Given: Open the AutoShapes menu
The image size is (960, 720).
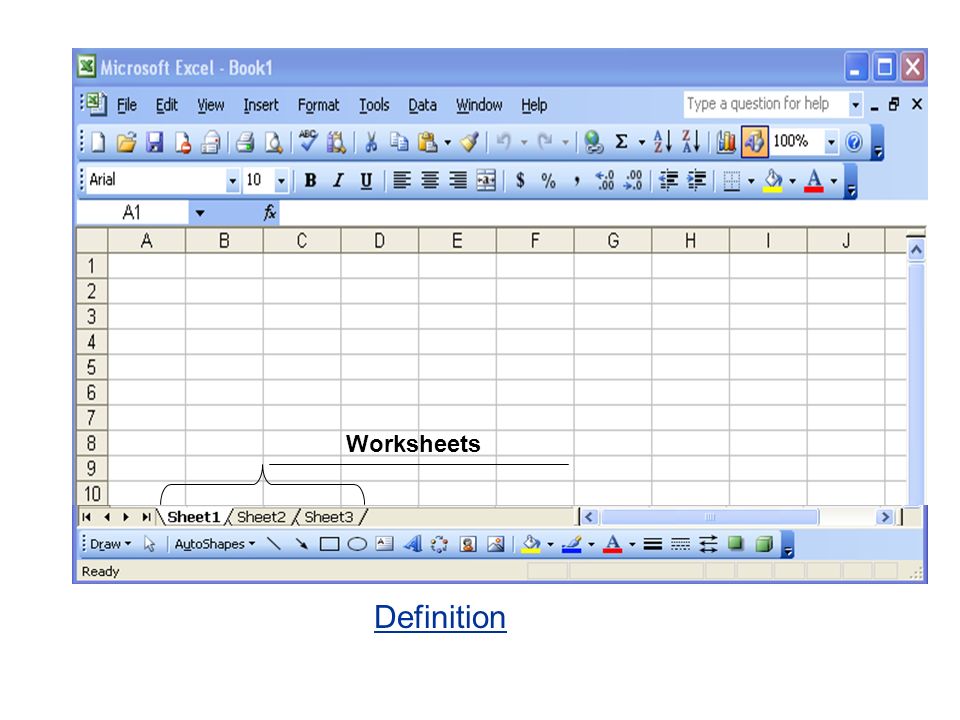Looking at the screenshot, I should pos(214,544).
